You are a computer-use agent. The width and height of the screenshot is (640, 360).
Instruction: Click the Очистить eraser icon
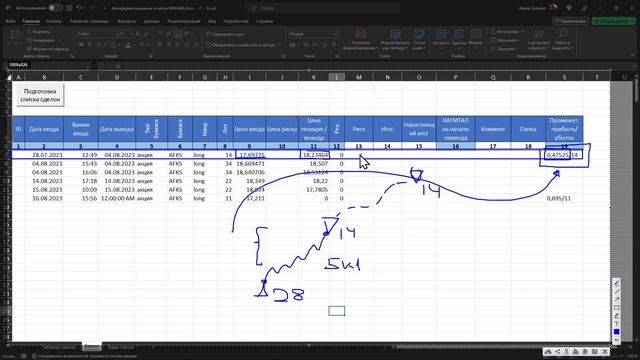(x=494, y=49)
